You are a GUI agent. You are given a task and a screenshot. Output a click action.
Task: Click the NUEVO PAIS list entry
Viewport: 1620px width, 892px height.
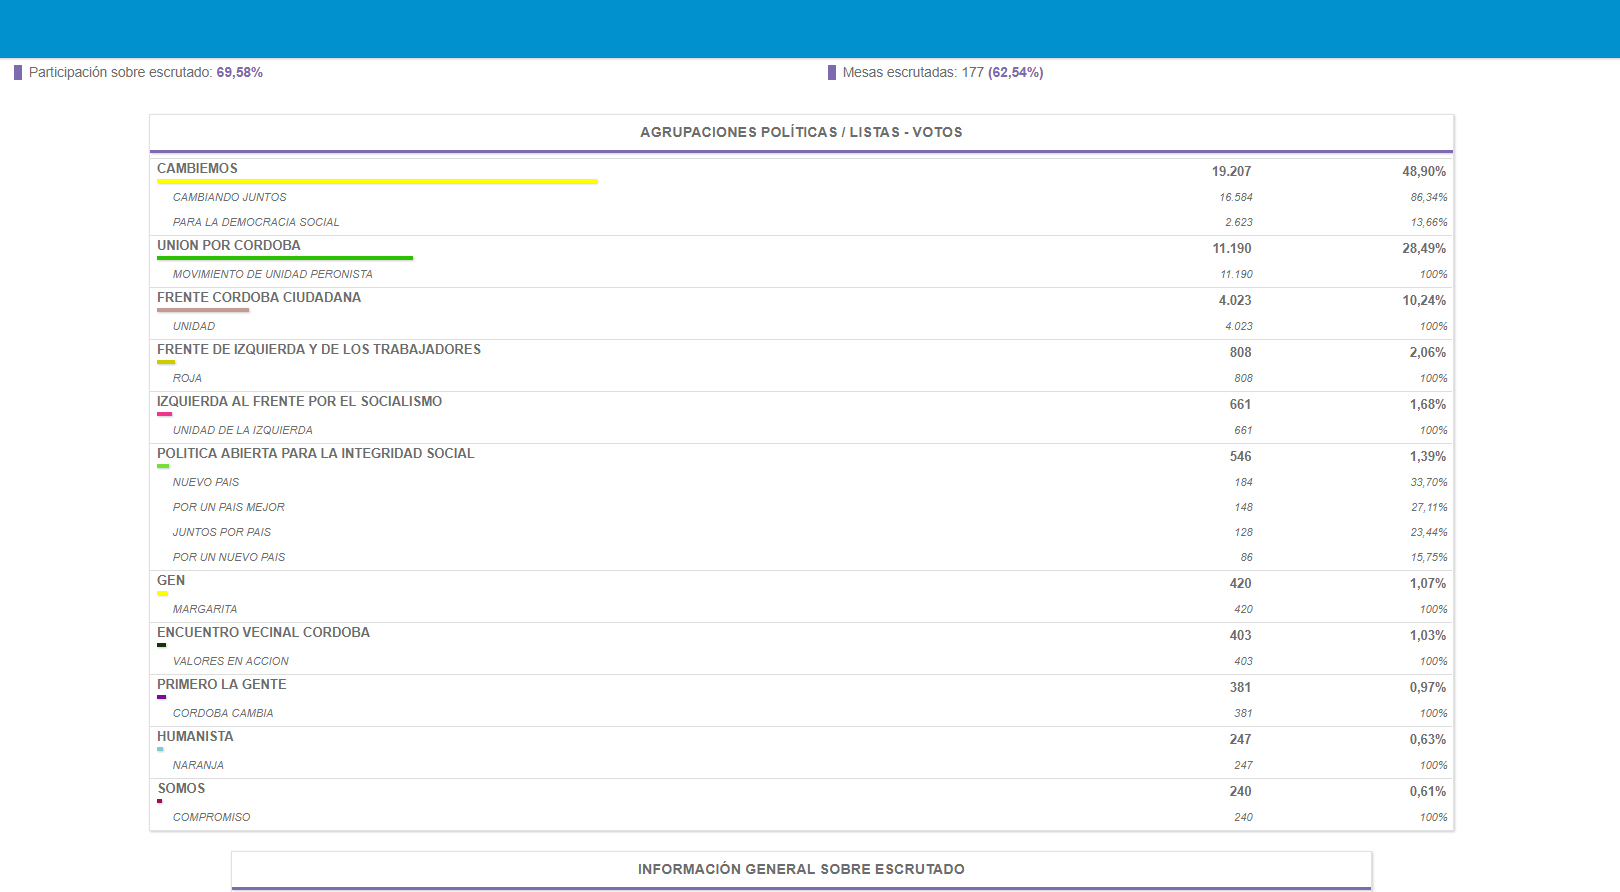click(206, 482)
